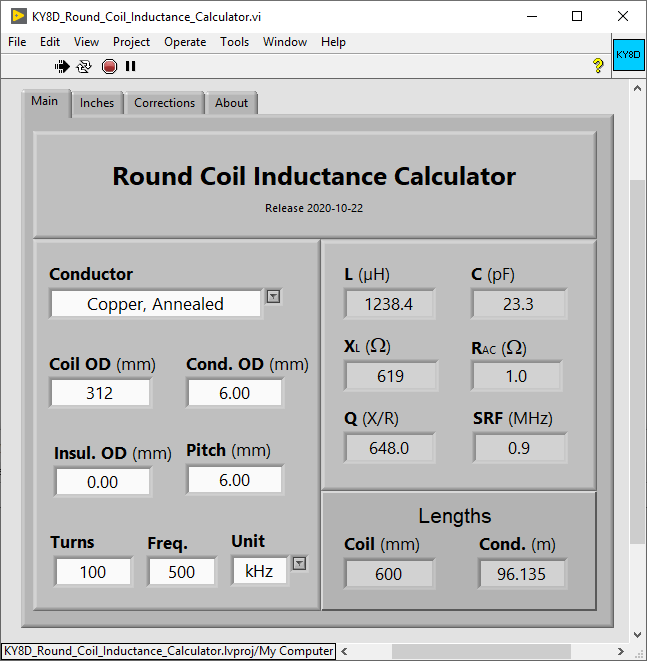Open the Operate menu
Screen dimensions: 647x661
pos(185,42)
